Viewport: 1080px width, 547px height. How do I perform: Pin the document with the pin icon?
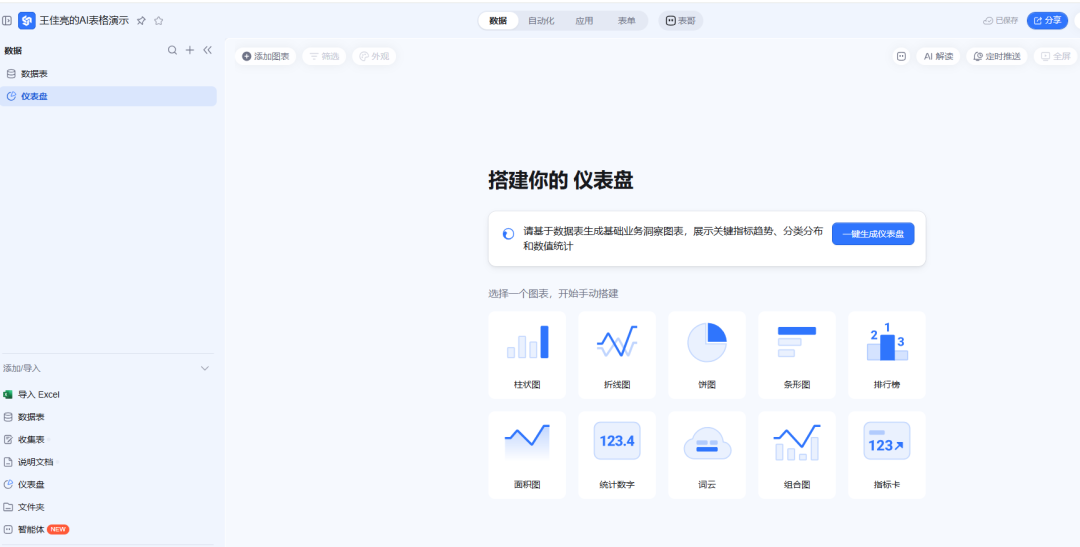[x=141, y=21]
